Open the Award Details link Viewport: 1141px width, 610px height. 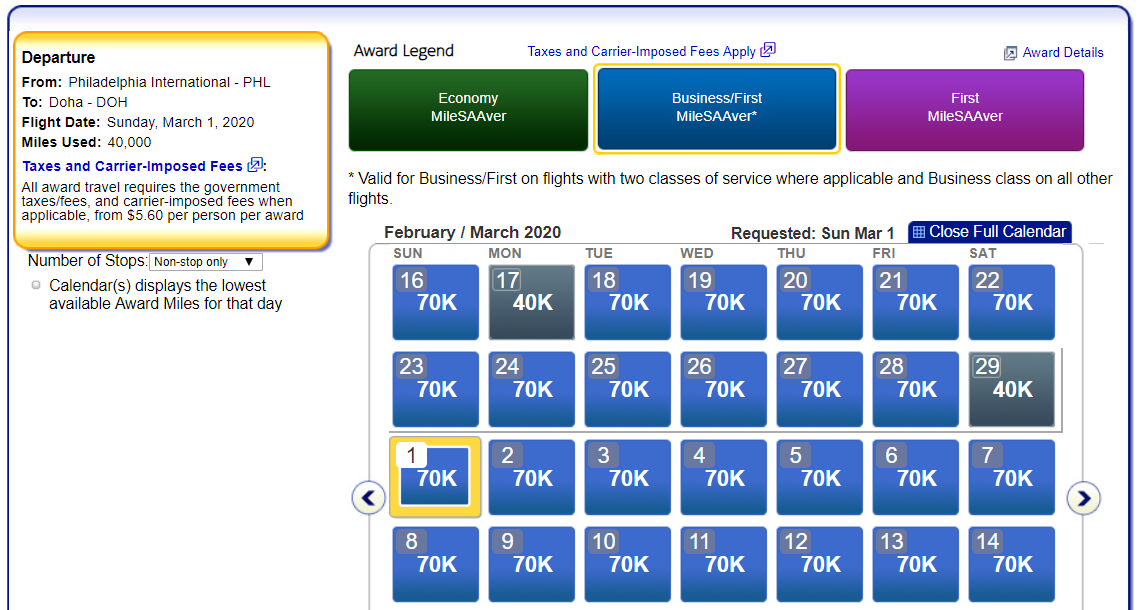pos(1063,53)
